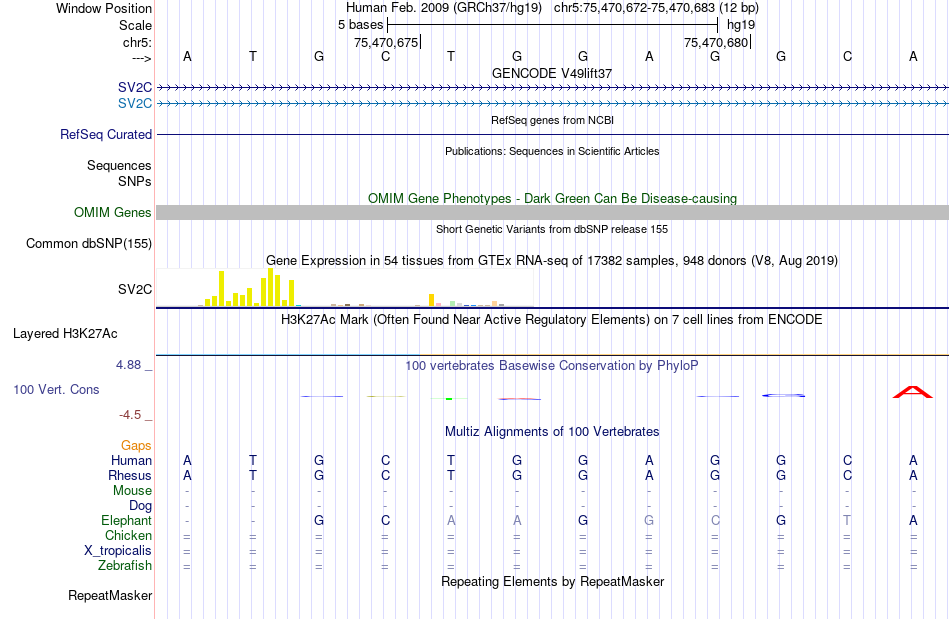Open the GENCODE V49lift37 track title

(x=552, y=73)
